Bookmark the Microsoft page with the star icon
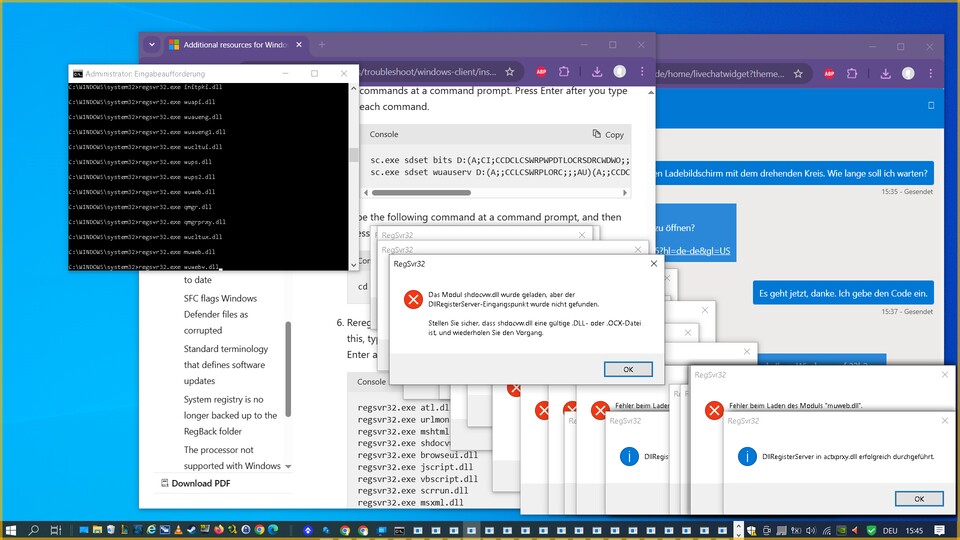Viewport: 960px width, 540px height. coord(509,72)
